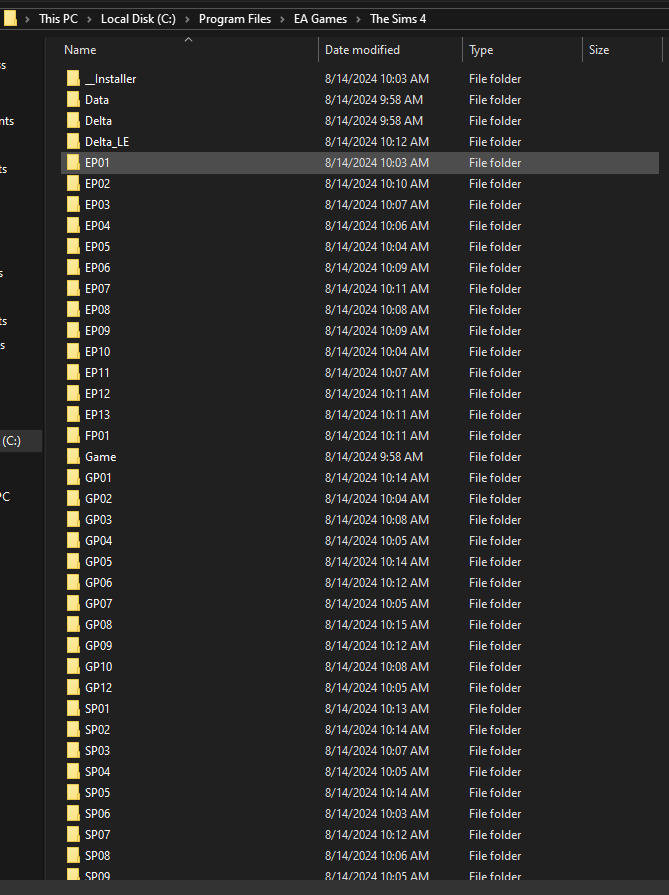
Task: Expand the chevron after Local Disk (C:)
Action: 187,19
